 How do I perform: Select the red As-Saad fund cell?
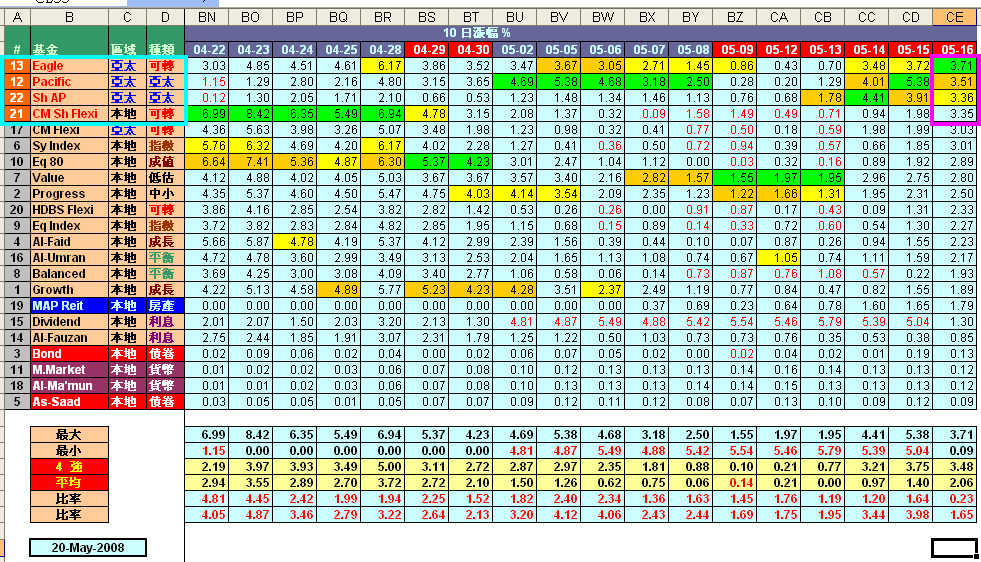(x=69, y=402)
